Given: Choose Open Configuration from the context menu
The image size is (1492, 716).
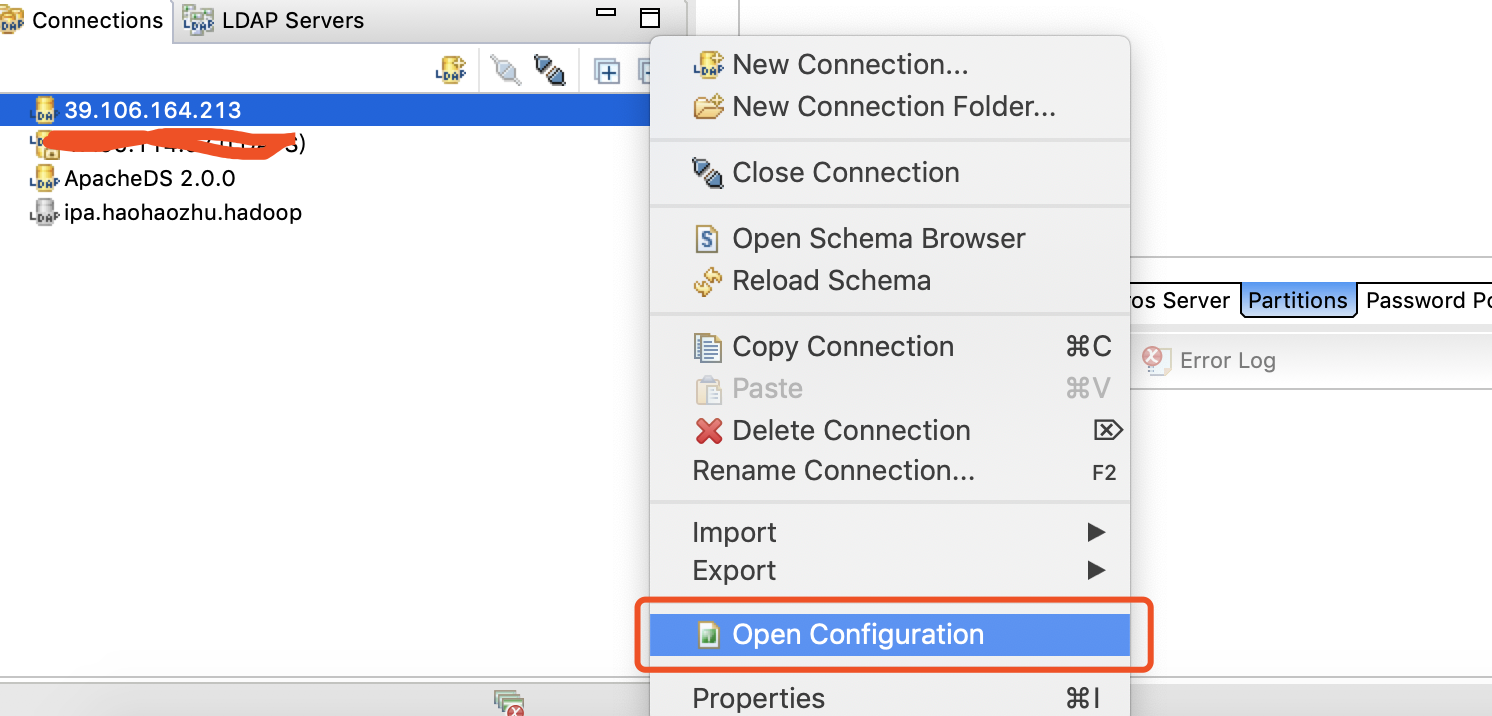Looking at the screenshot, I should pos(857,634).
